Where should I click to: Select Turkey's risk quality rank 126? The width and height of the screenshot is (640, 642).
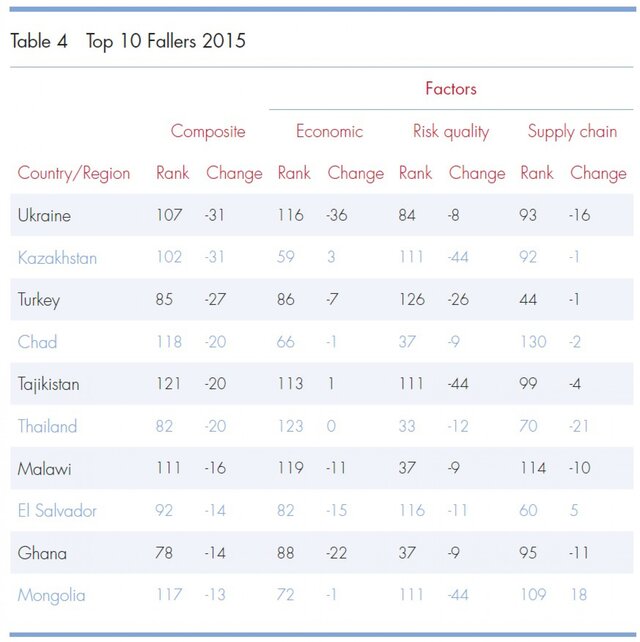(x=412, y=299)
